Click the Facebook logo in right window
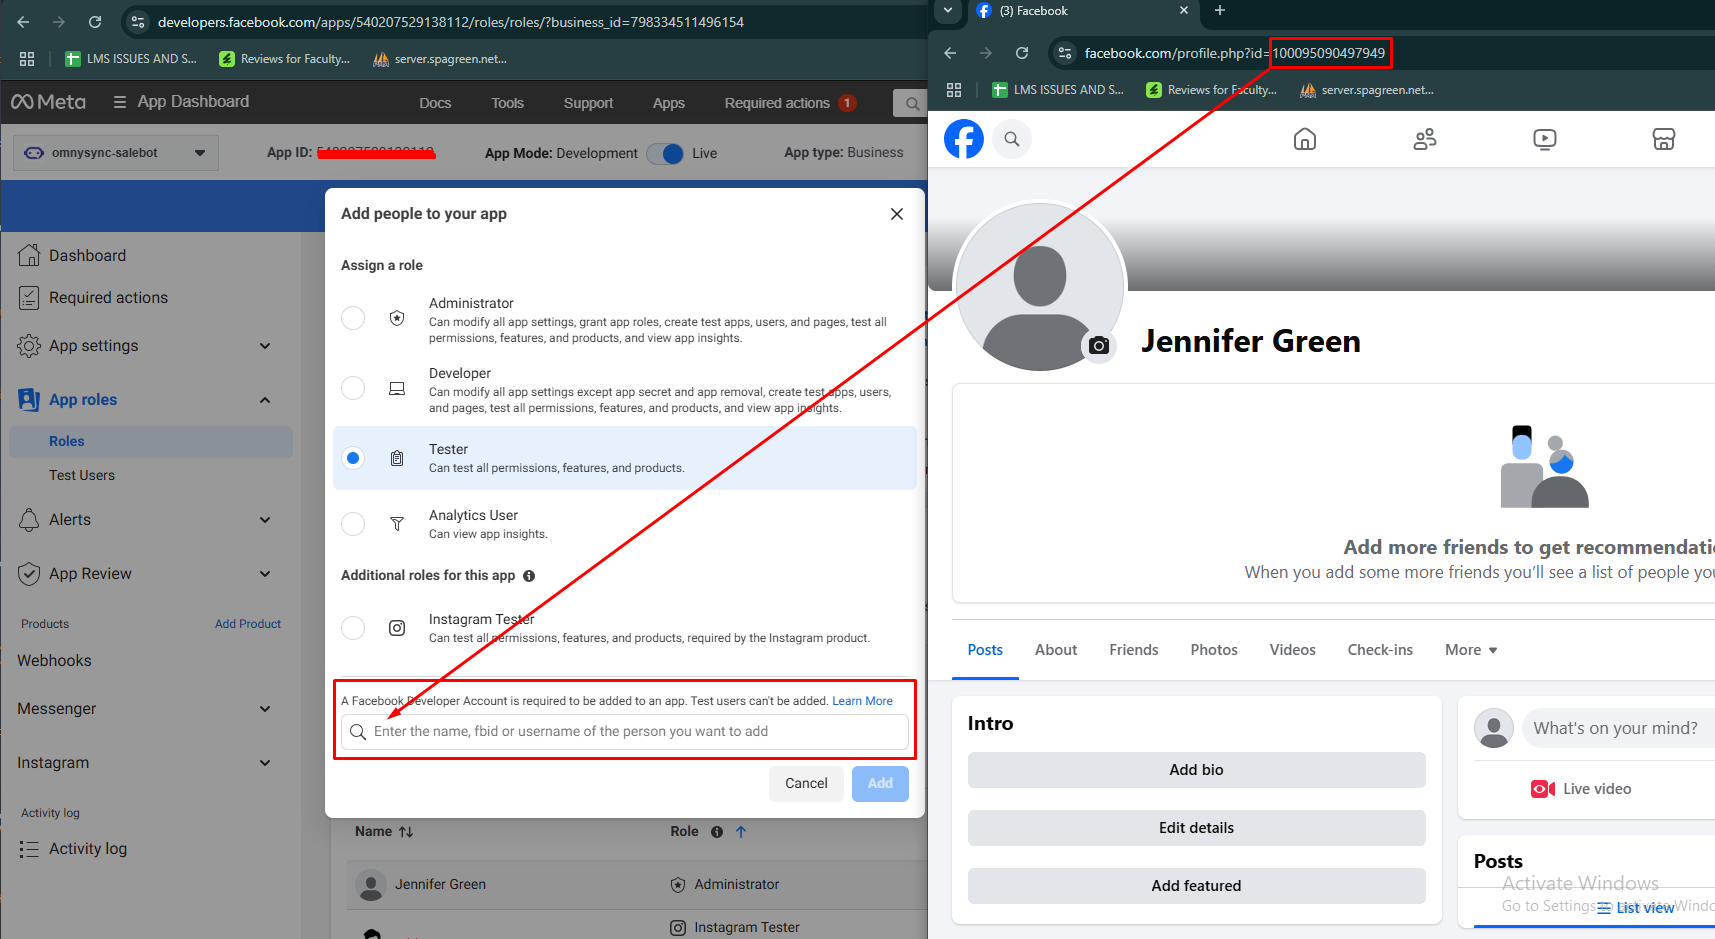This screenshot has height=939, width=1715. (x=964, y=139)
